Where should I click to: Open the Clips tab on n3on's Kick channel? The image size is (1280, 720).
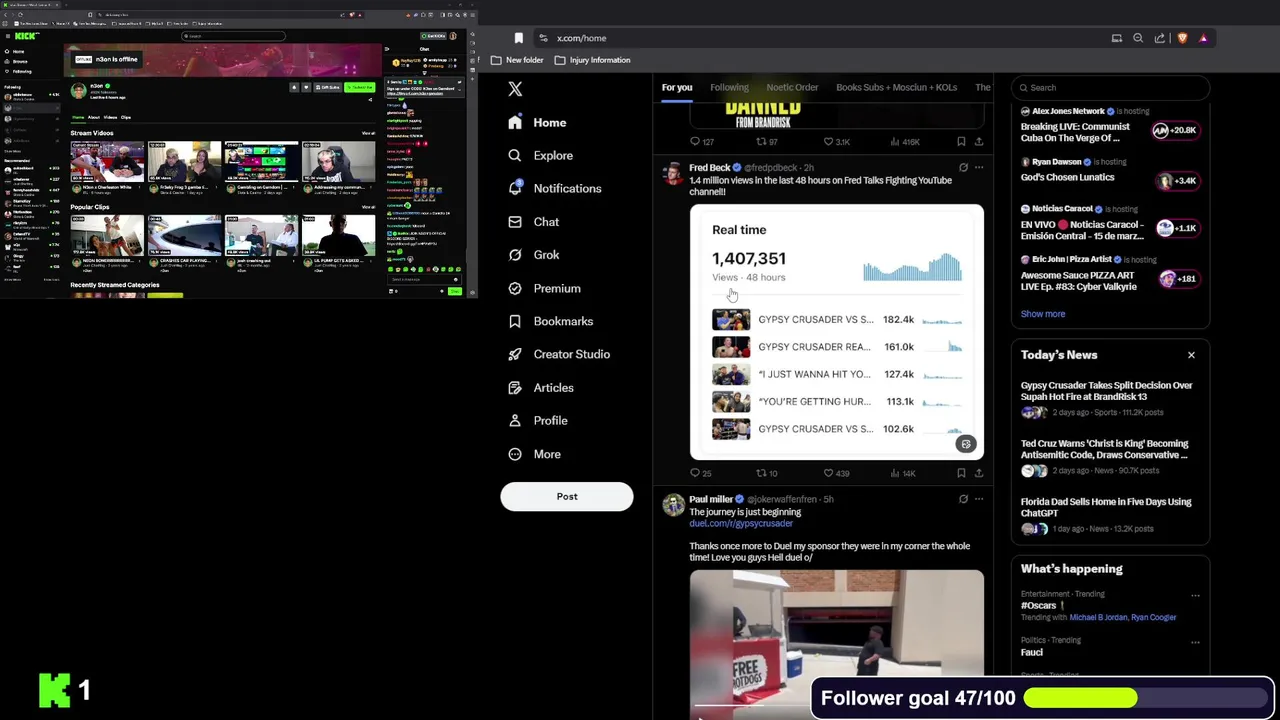coord(126,117)
